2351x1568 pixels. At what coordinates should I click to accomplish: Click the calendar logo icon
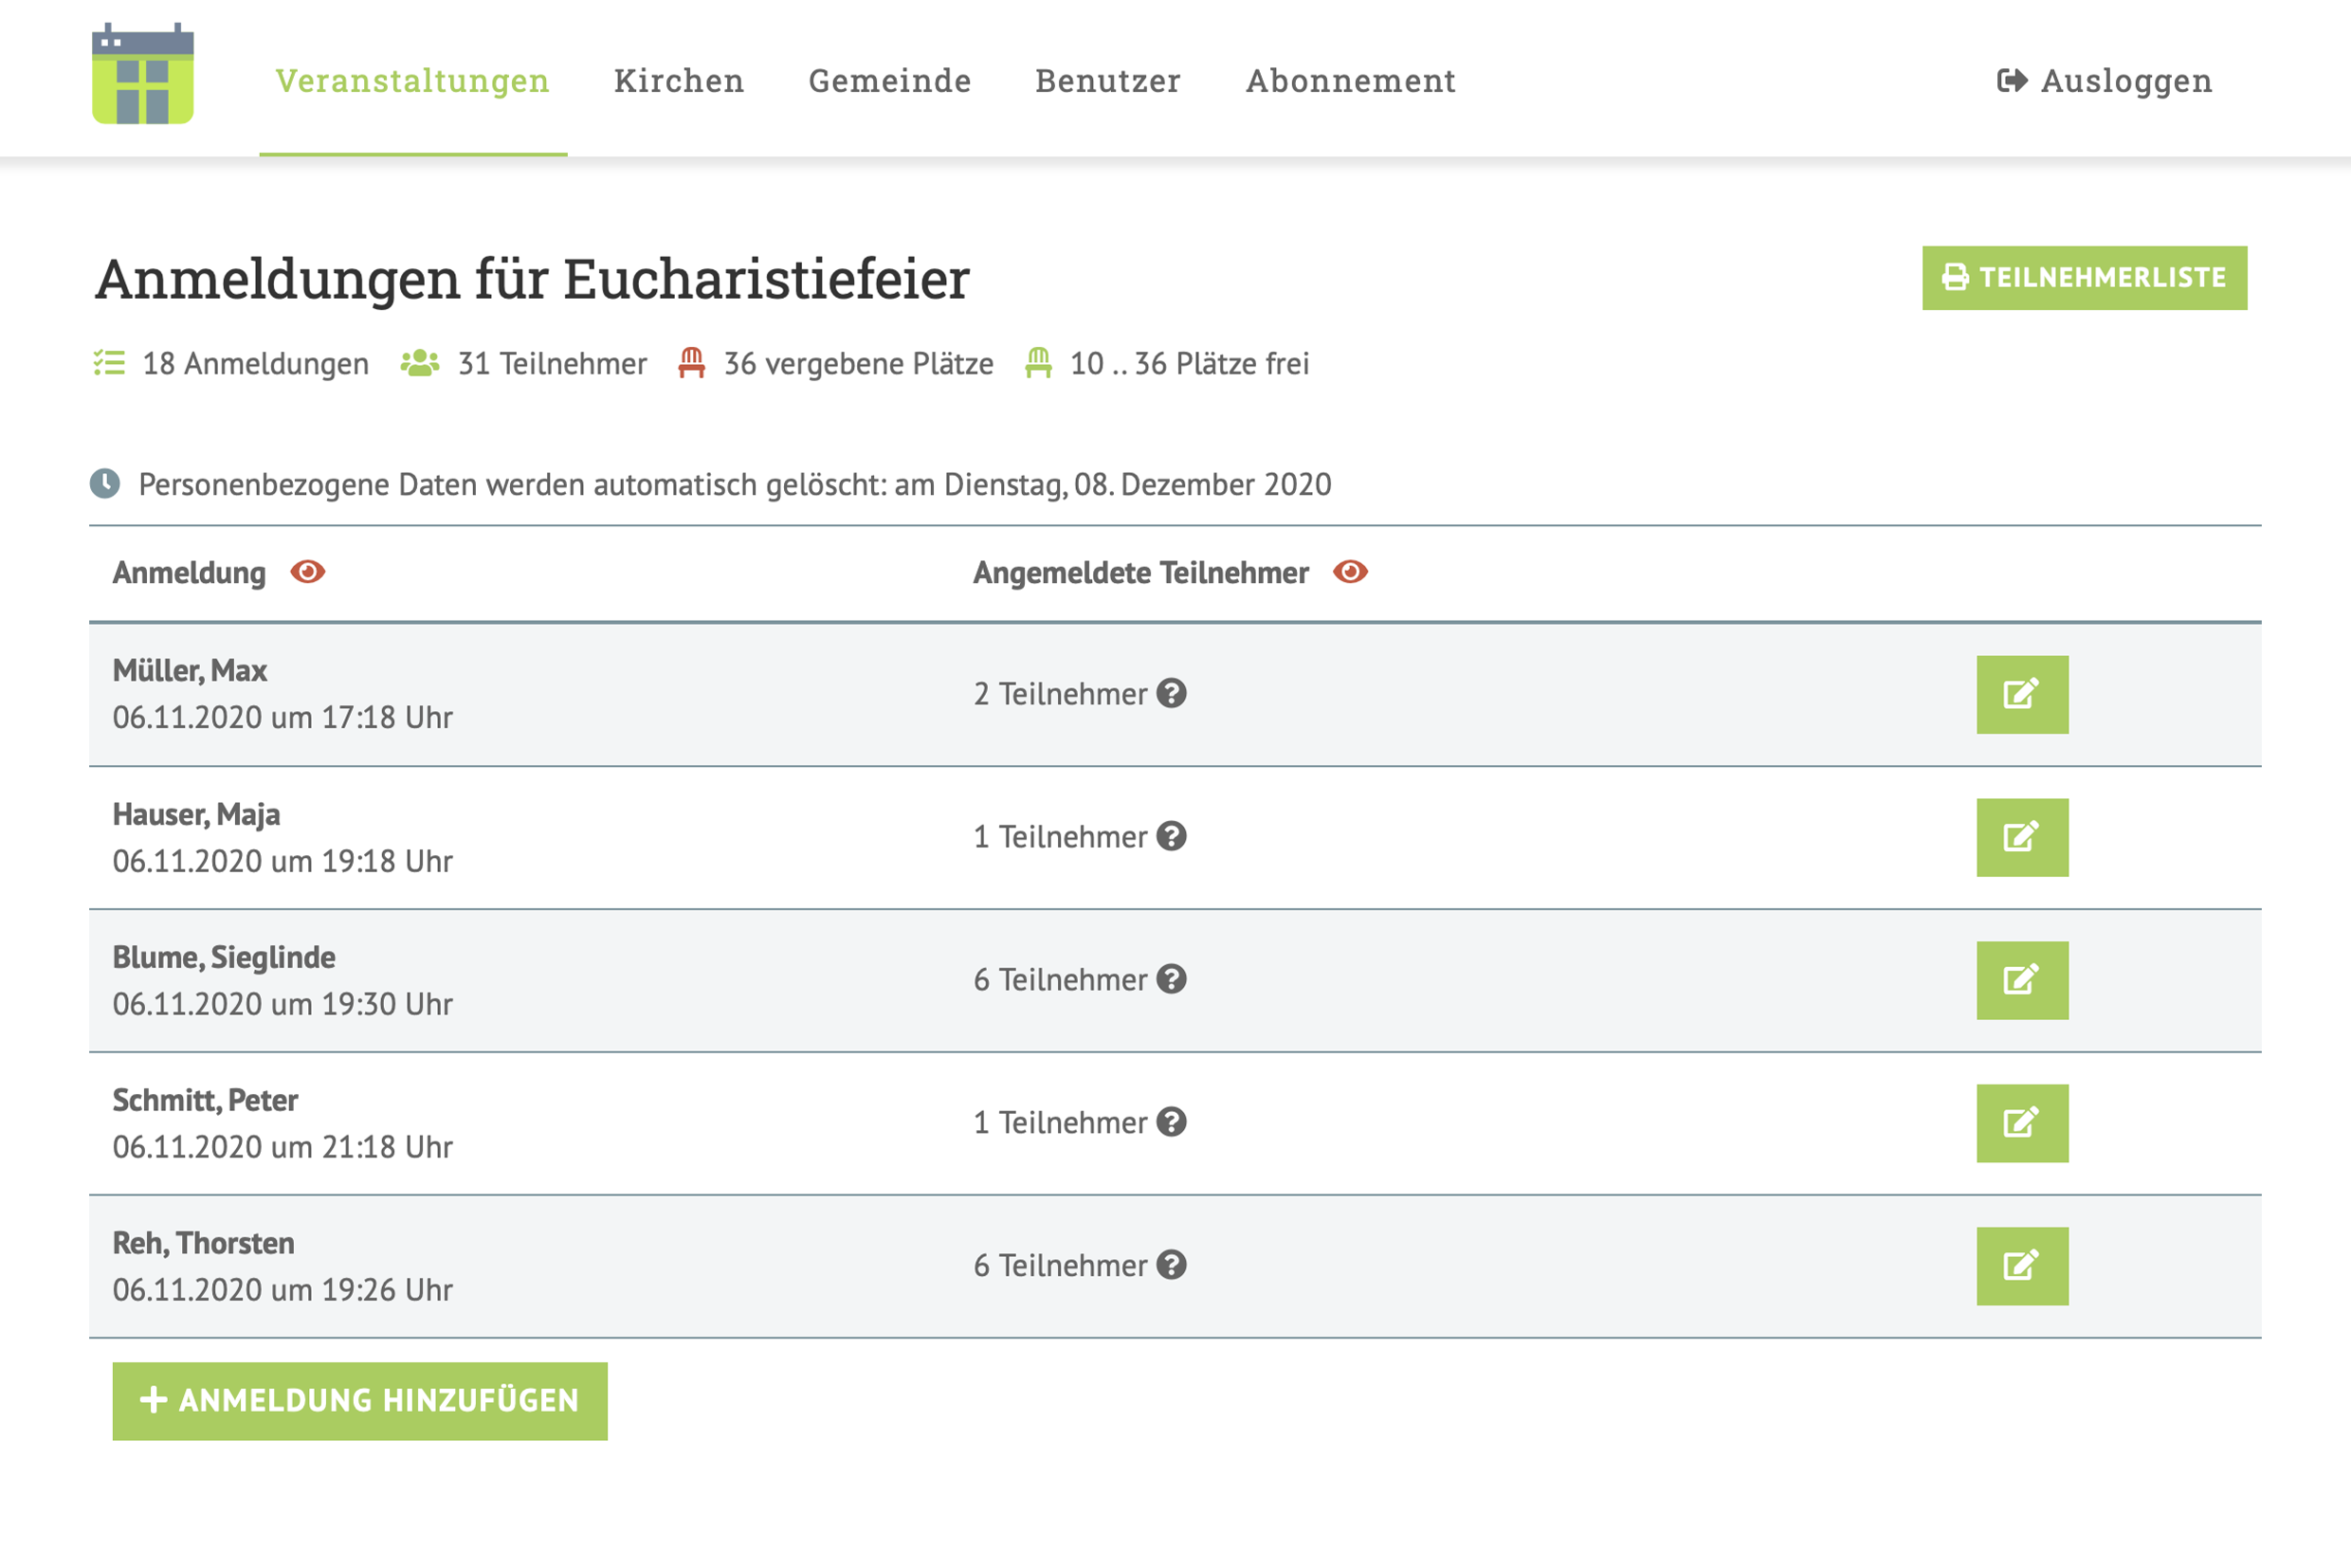pyautogui.click(x=142, y=75)
